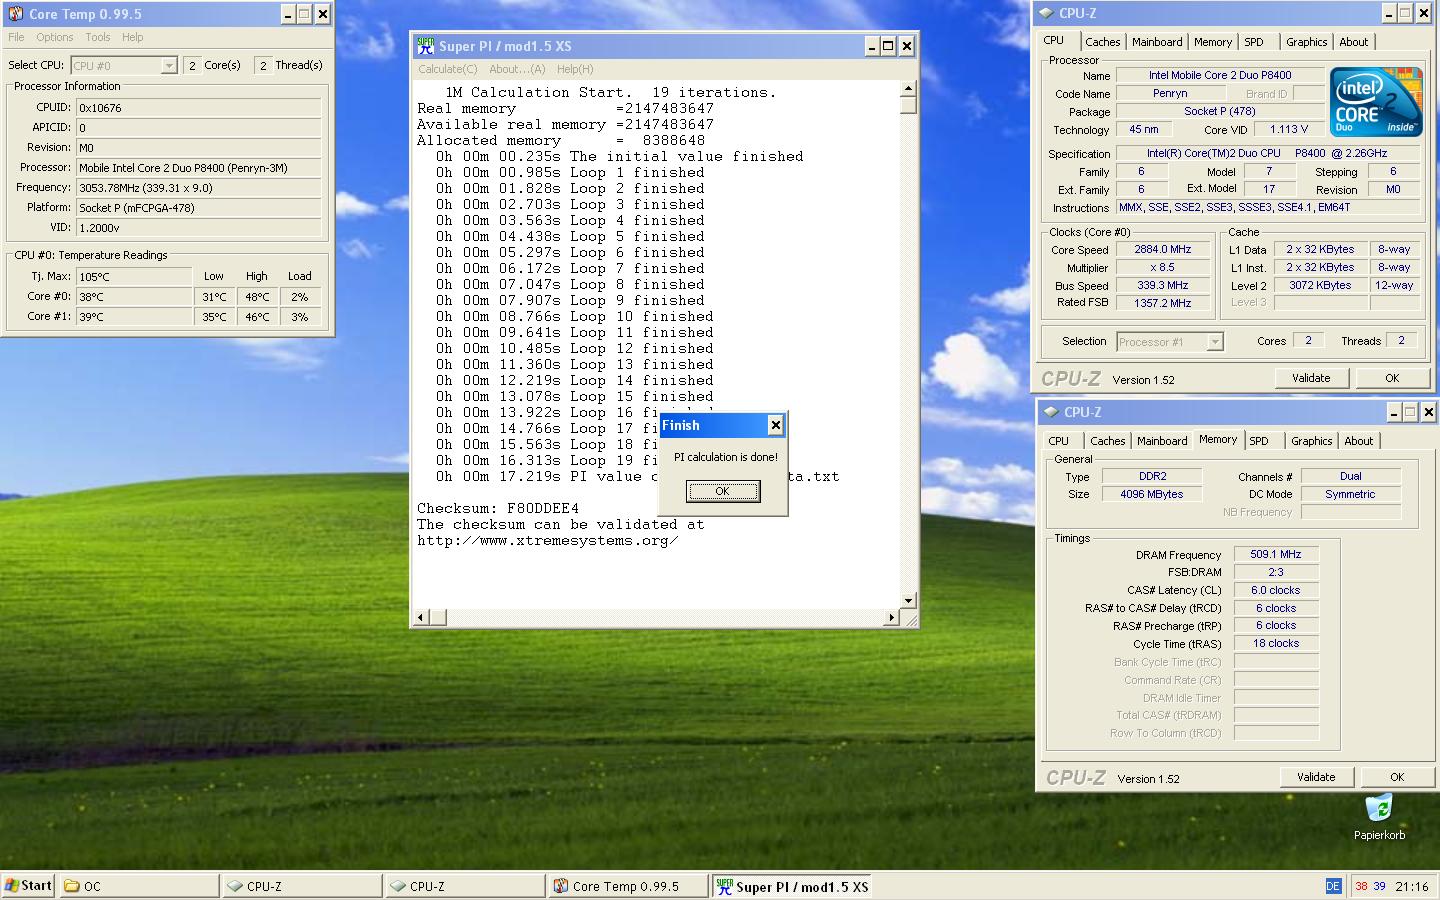This screenshot has width=1440, height=900.
Task: Switch to the OC folder taskbar item
Action: 140,886
